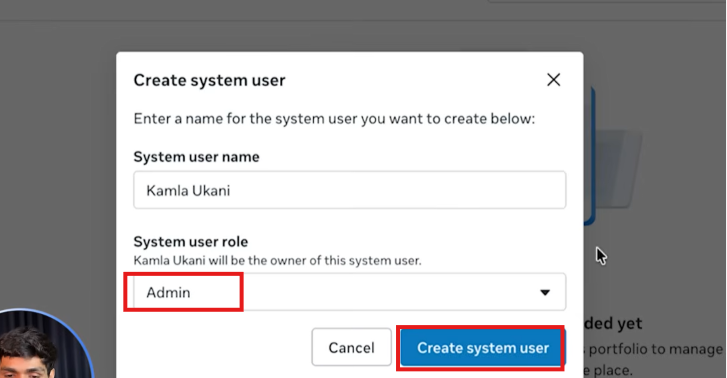Image resolution: width=727 pixels, height=378 pixels.
Task: Click the Create system user button
Action: pos(483,348)
